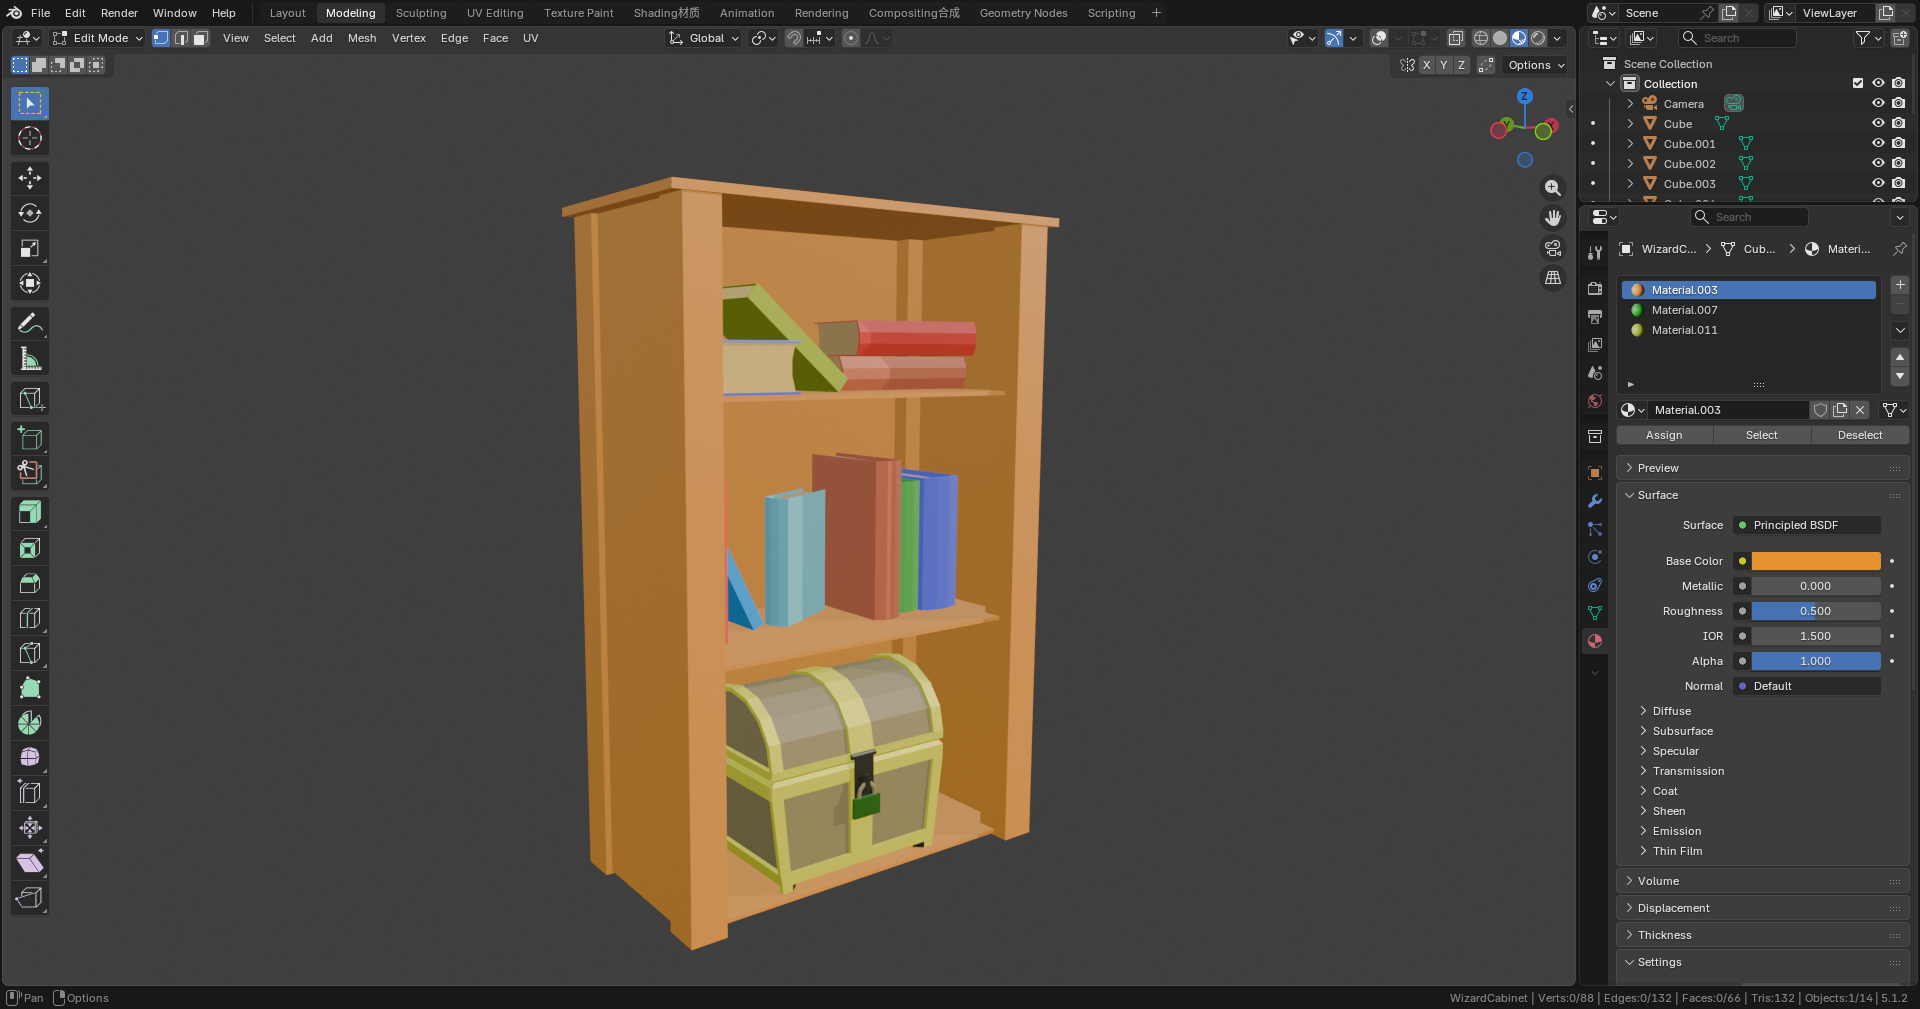The width and height of the screenshot is (1920, 1009).
Task: Switch to edge select mode
Action: pos(181,38)
